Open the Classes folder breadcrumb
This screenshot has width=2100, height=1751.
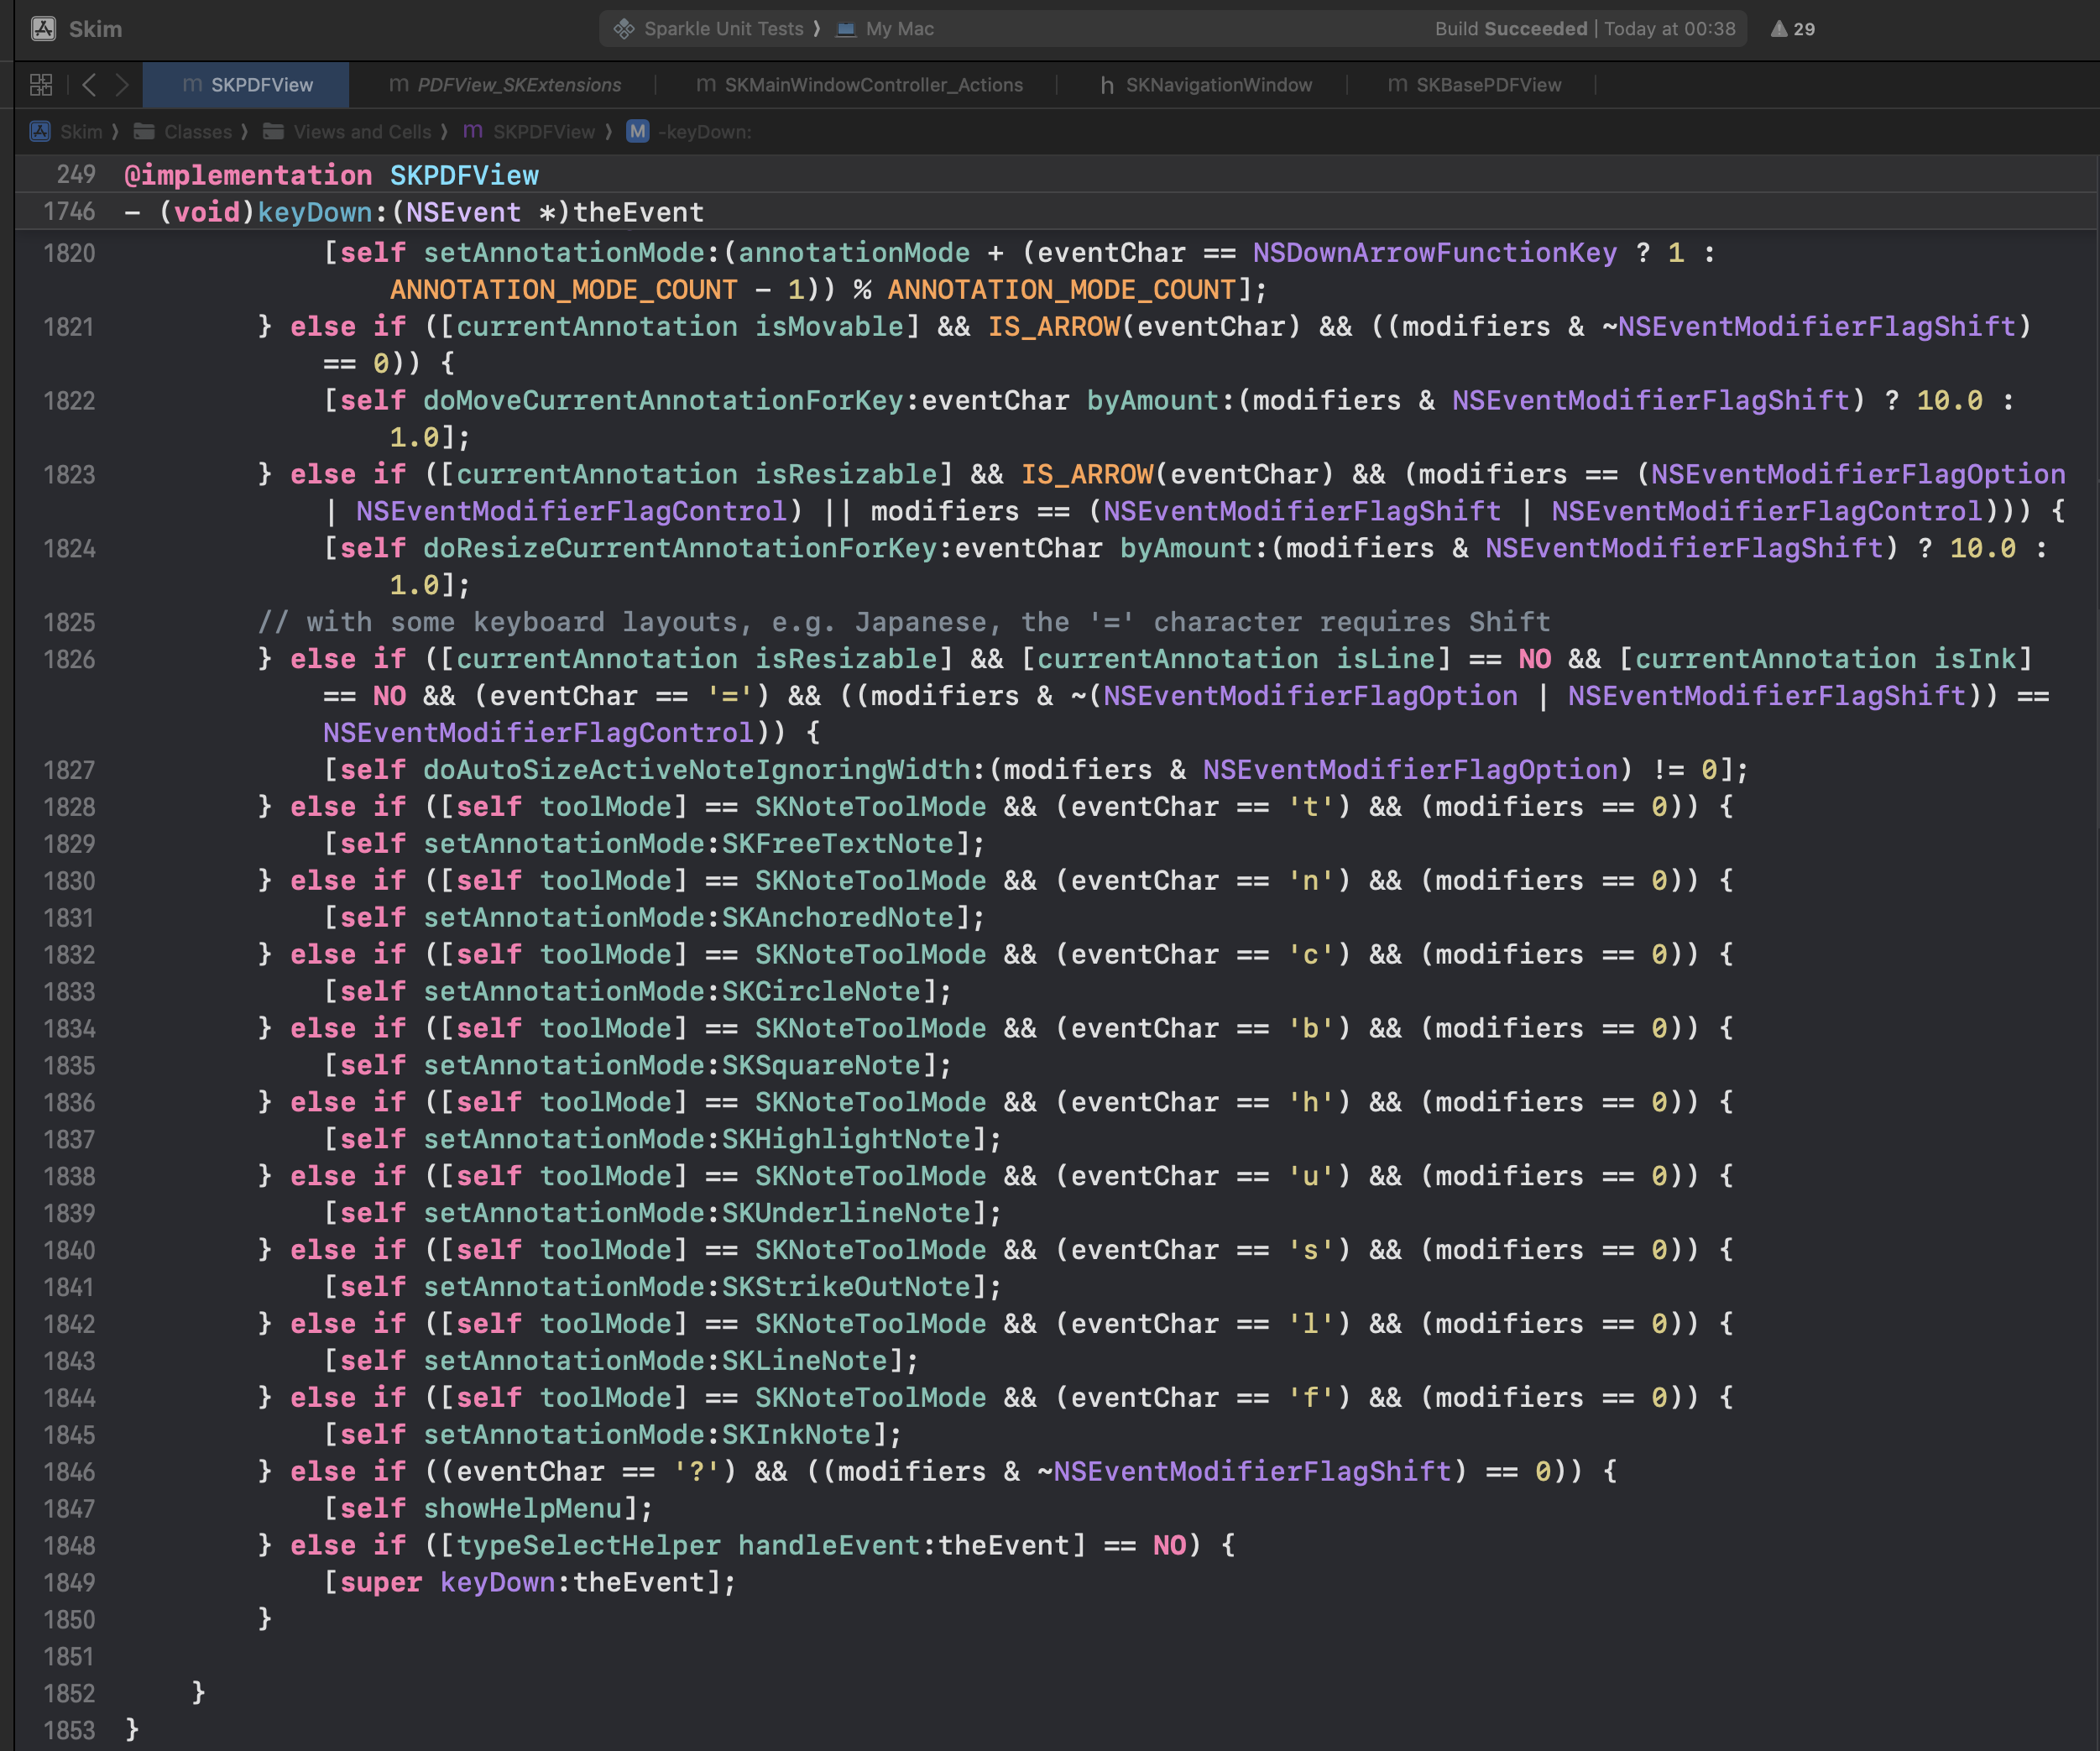tap(197, 132)
